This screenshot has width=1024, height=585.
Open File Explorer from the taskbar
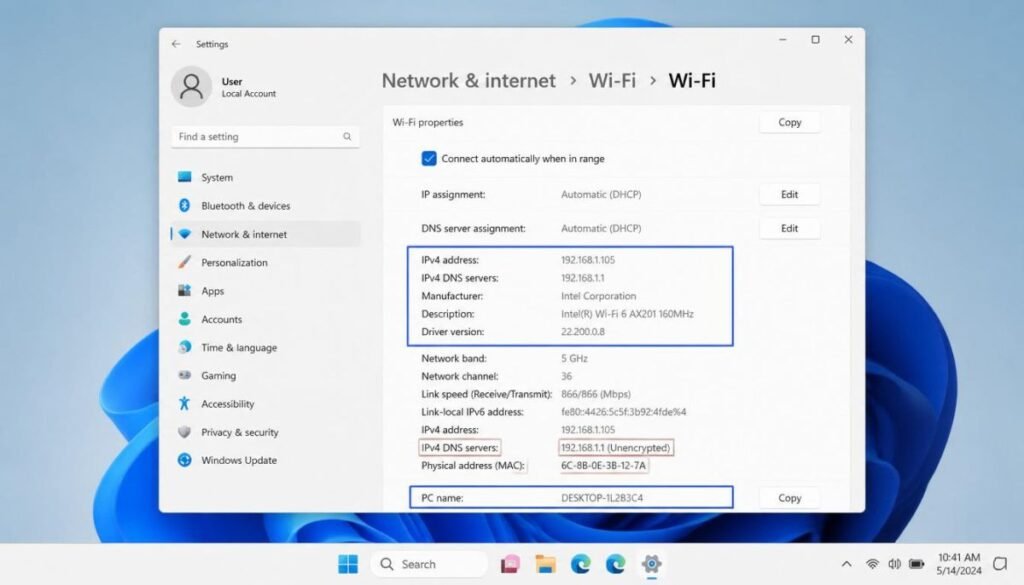(x=545, y=563)
